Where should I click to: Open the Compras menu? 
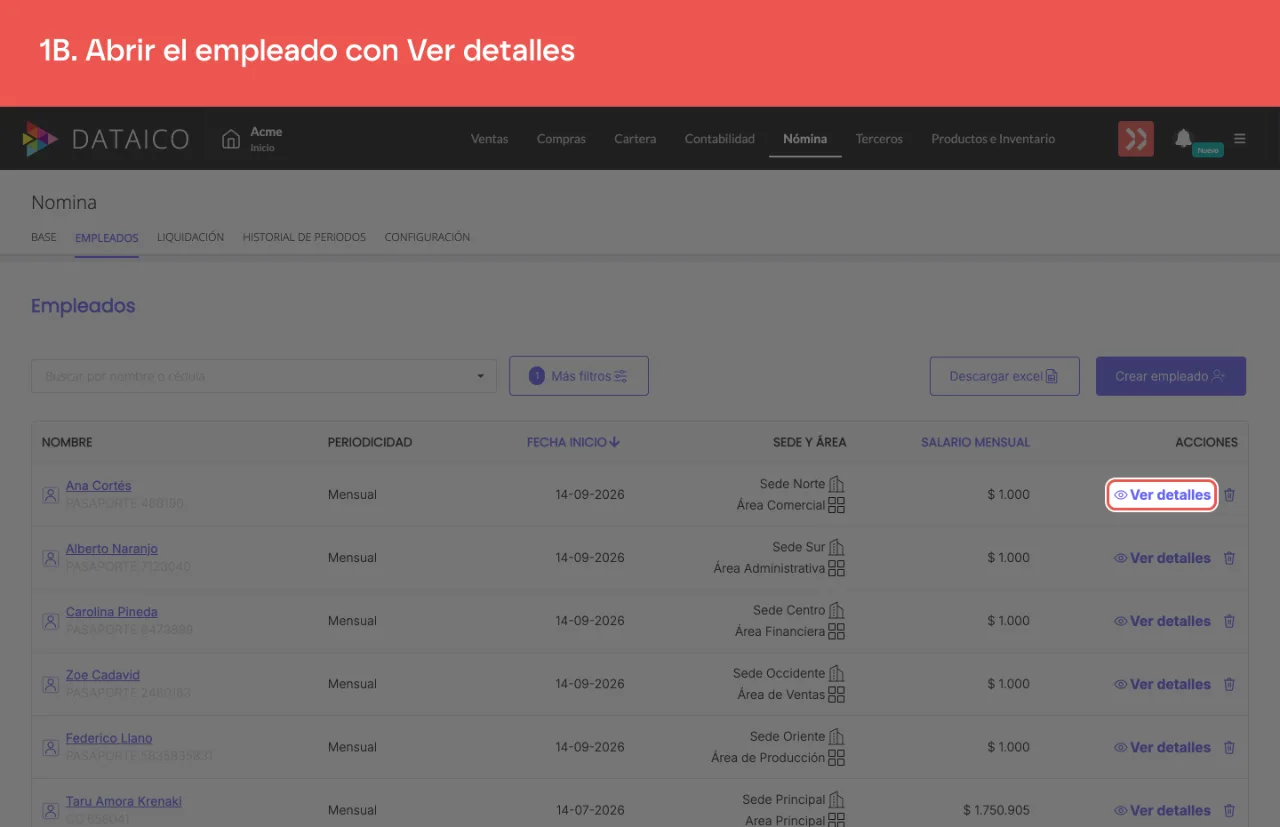pyautogui.click(x=561, y=139)
